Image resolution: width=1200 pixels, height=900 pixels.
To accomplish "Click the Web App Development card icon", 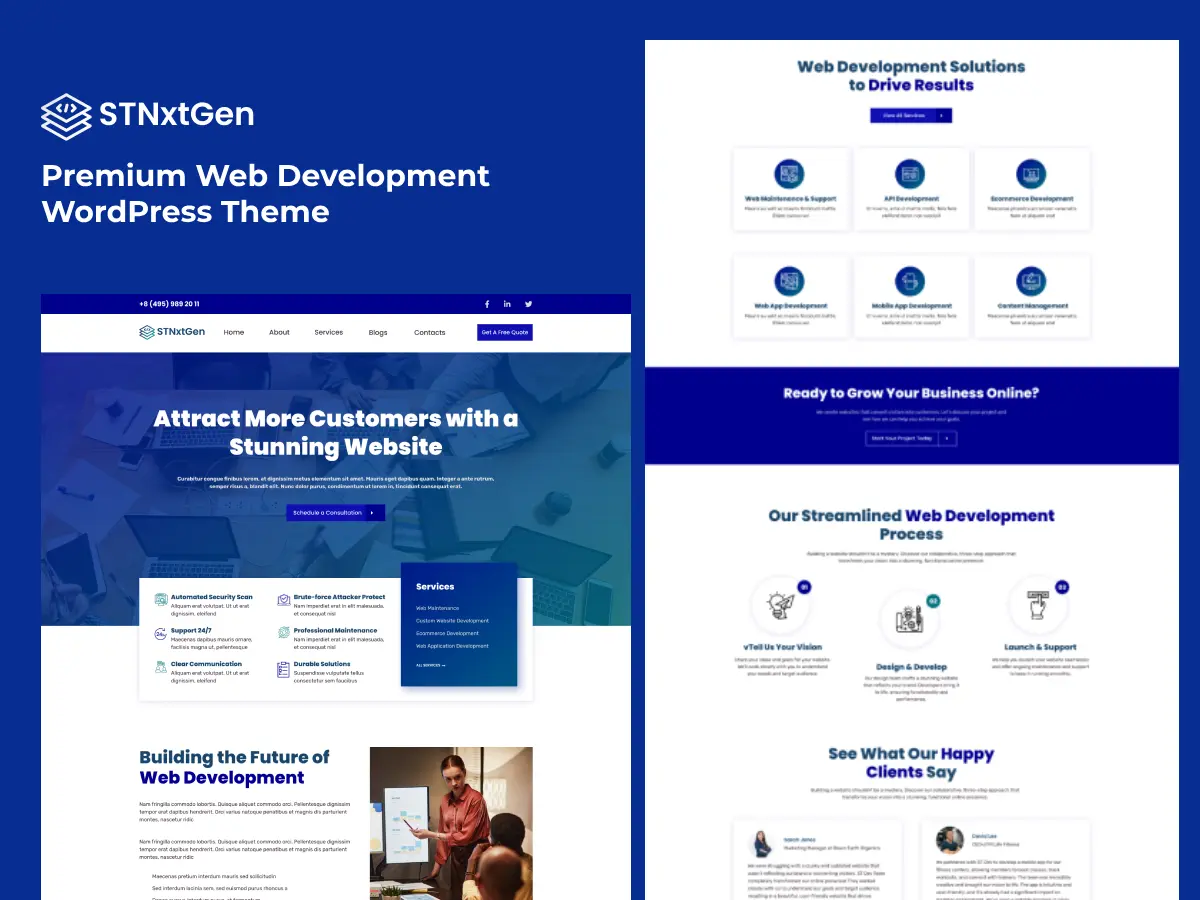I will 790,281.
